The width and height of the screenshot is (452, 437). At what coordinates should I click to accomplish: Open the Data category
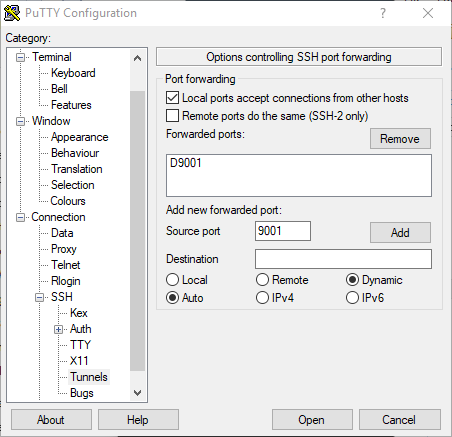point(62,233)
